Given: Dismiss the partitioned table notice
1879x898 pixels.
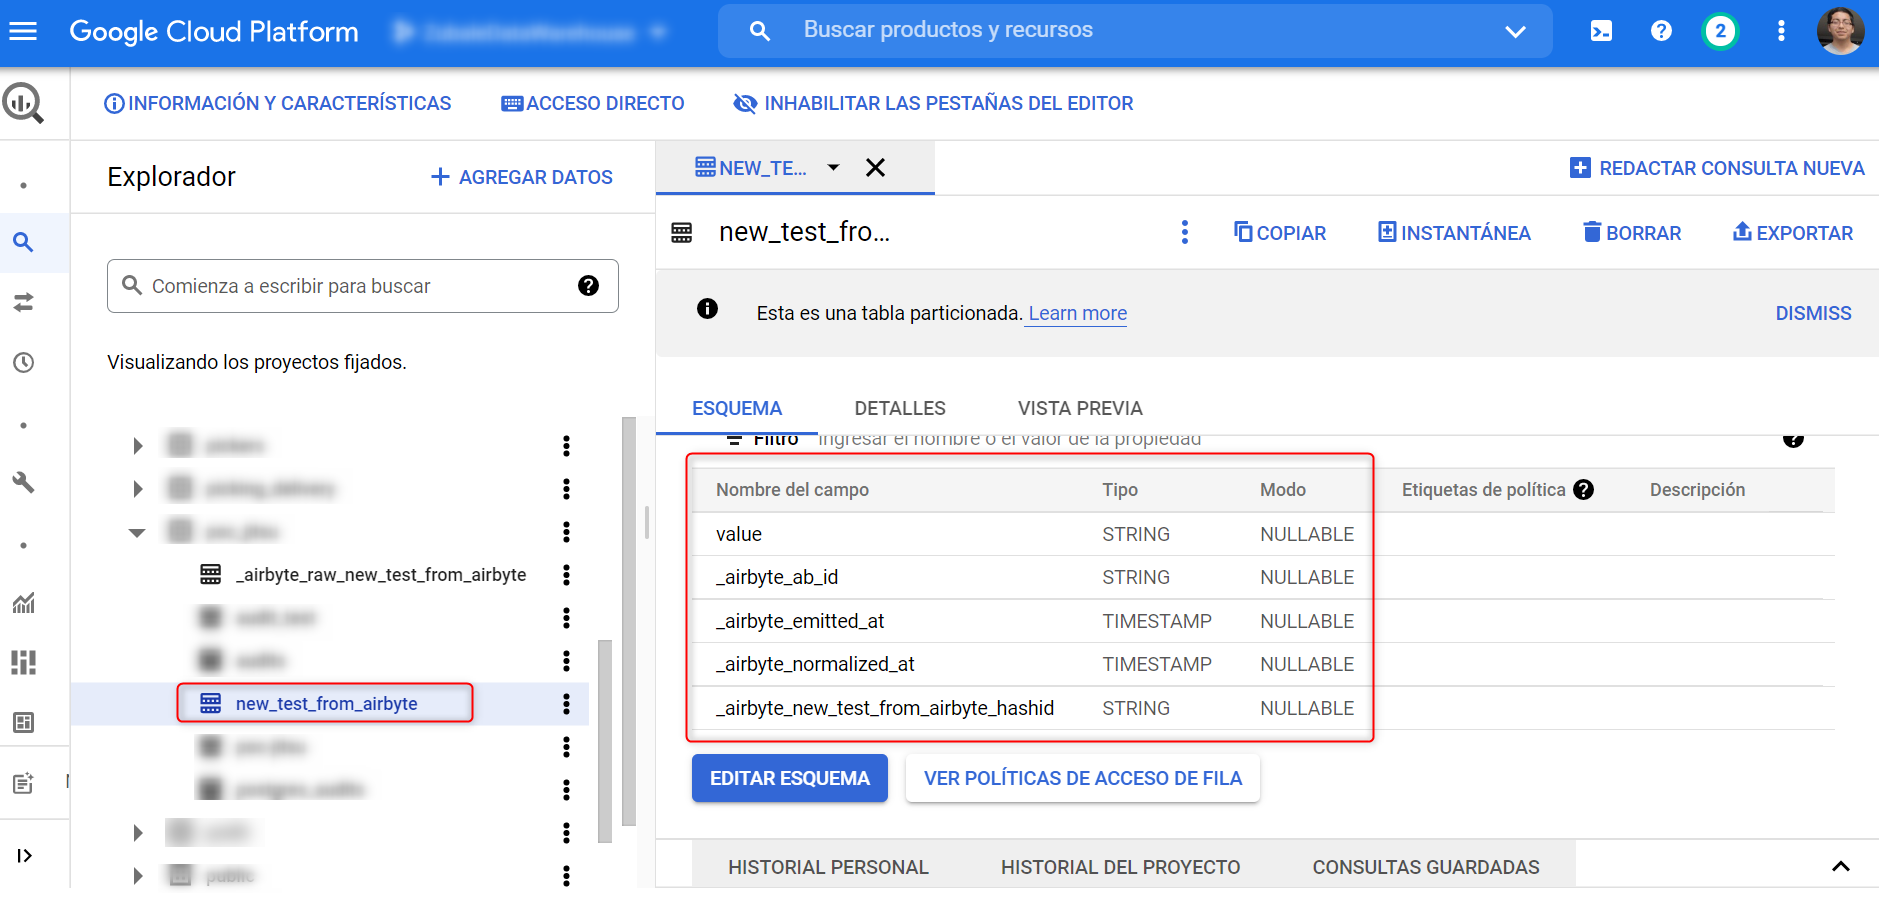Looking at the screenshot, I should tap(1813, 313).
